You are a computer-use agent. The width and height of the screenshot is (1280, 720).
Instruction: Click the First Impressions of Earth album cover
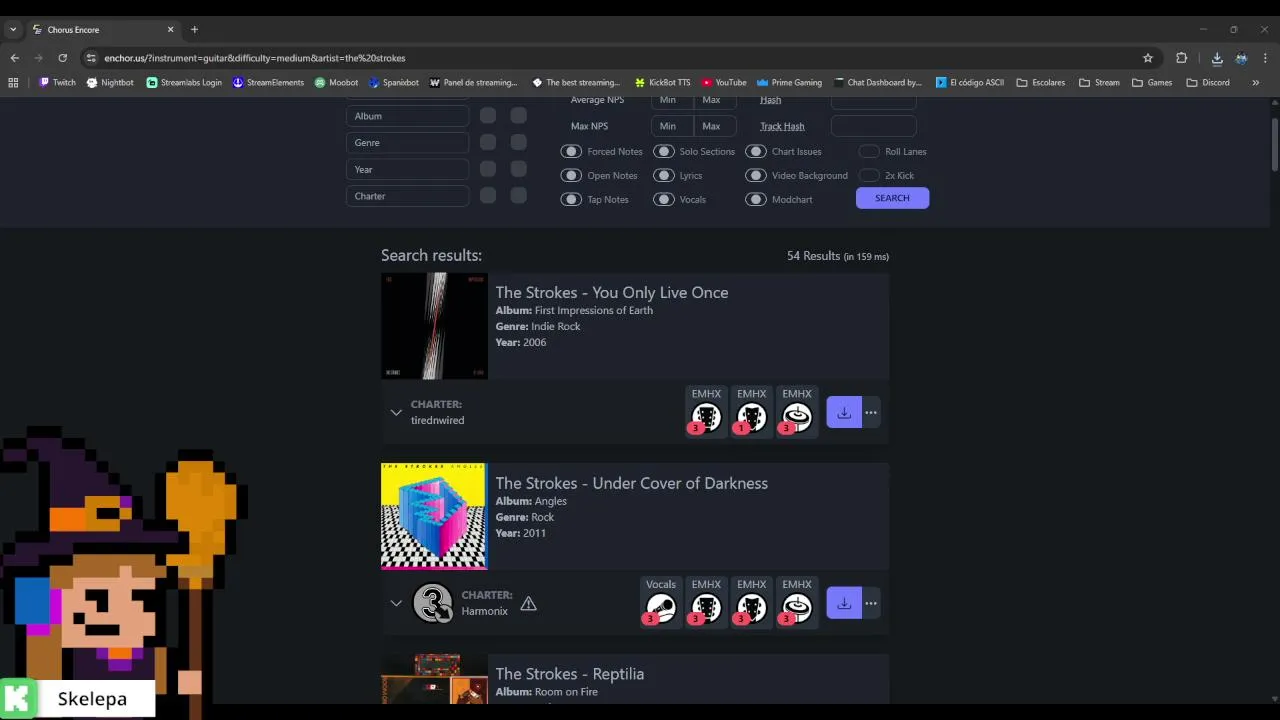click(x=434, y=326)
